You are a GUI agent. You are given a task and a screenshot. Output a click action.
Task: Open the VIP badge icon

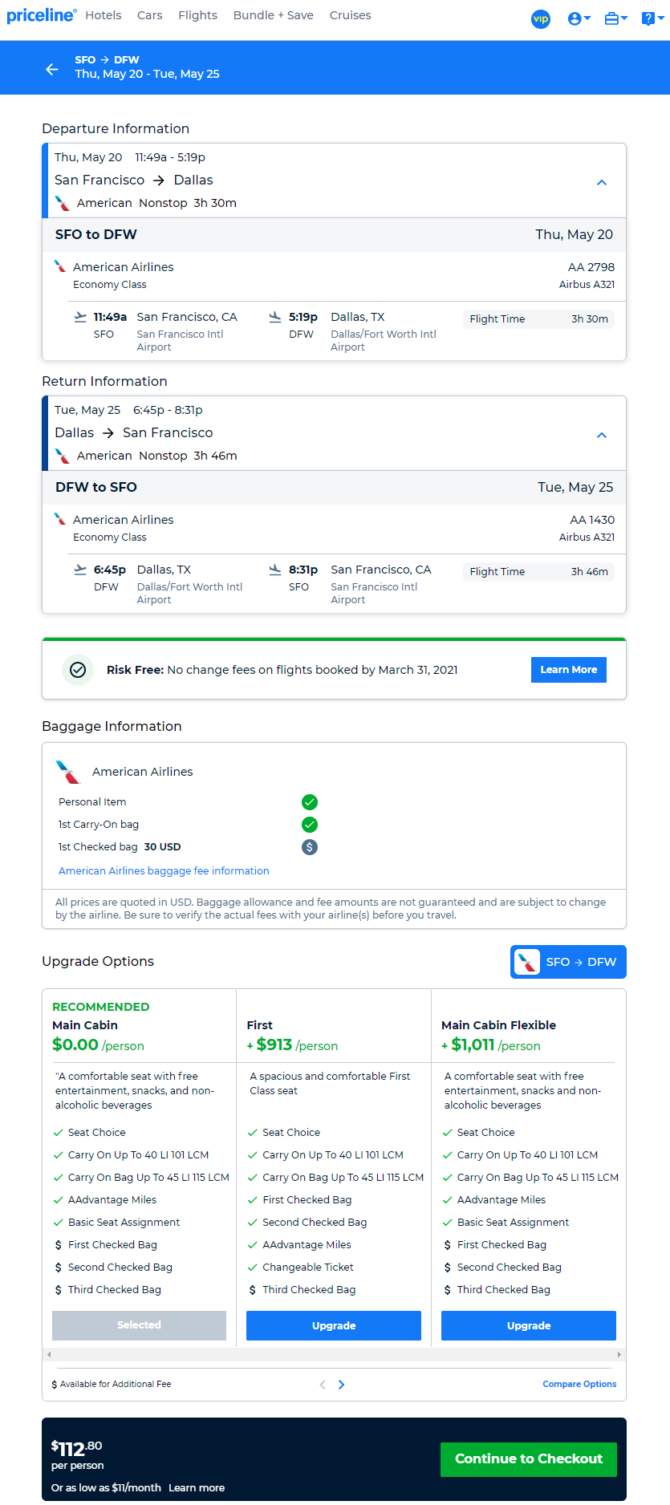(541, 19)
